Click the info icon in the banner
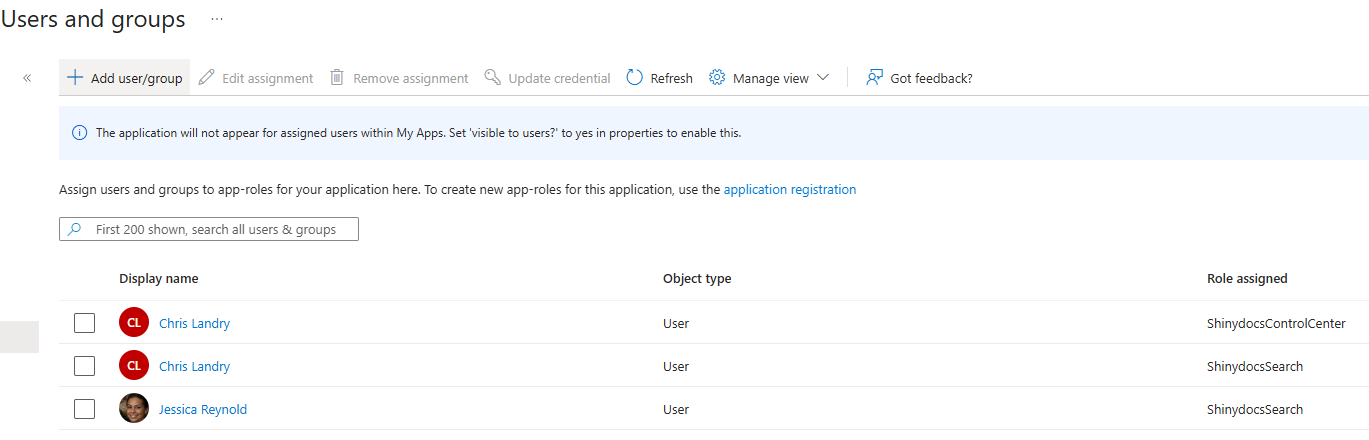 point(80,133)
